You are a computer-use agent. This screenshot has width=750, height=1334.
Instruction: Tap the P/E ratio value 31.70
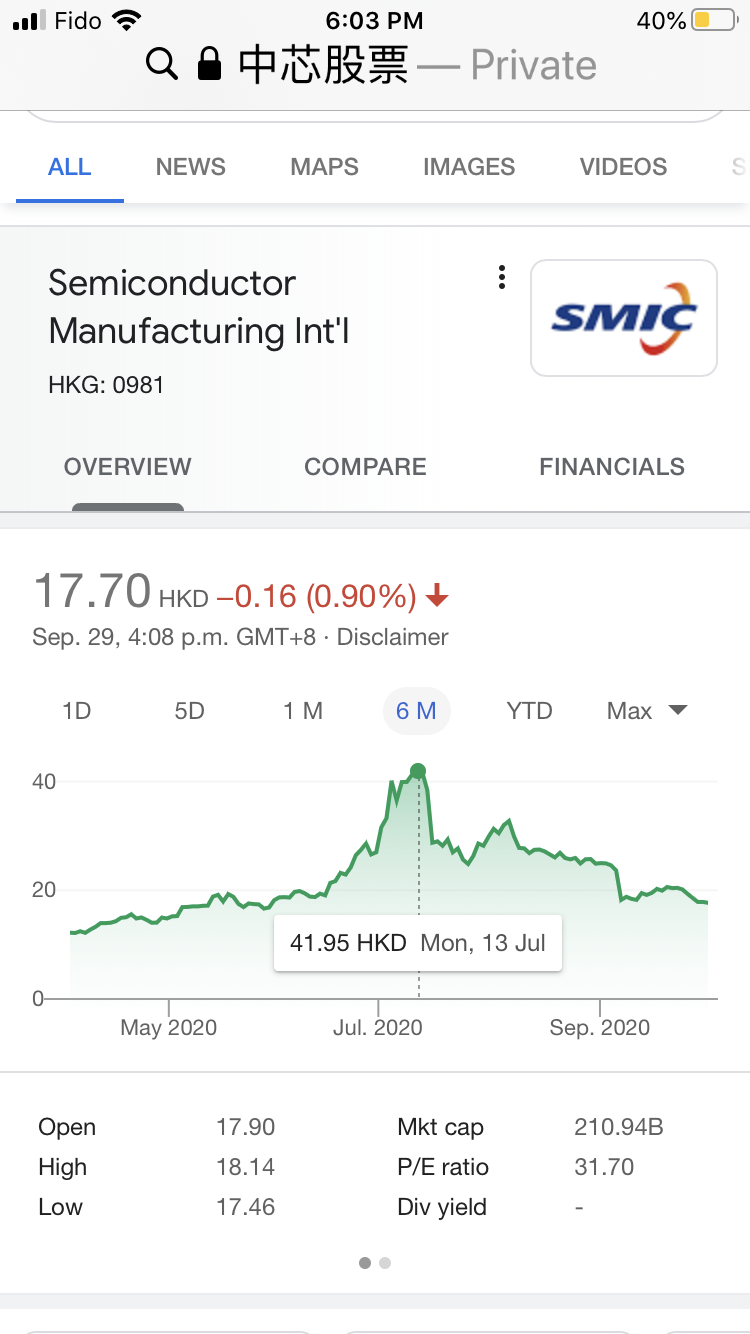(x=604, y=1167)
